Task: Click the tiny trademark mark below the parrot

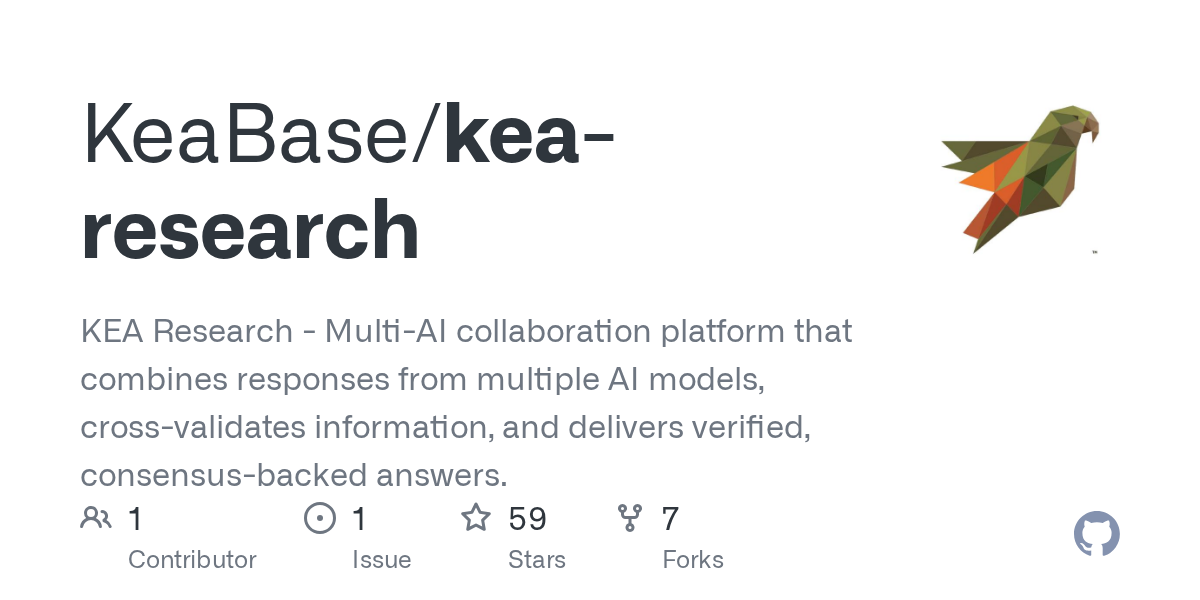Action: point(1095,252)
